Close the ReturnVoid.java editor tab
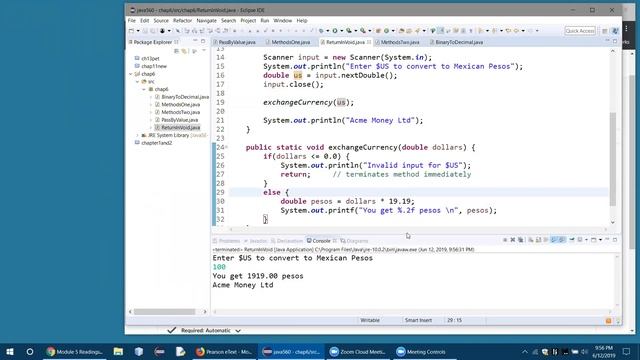This screenshot has width=640, height=360. (369, 42)
